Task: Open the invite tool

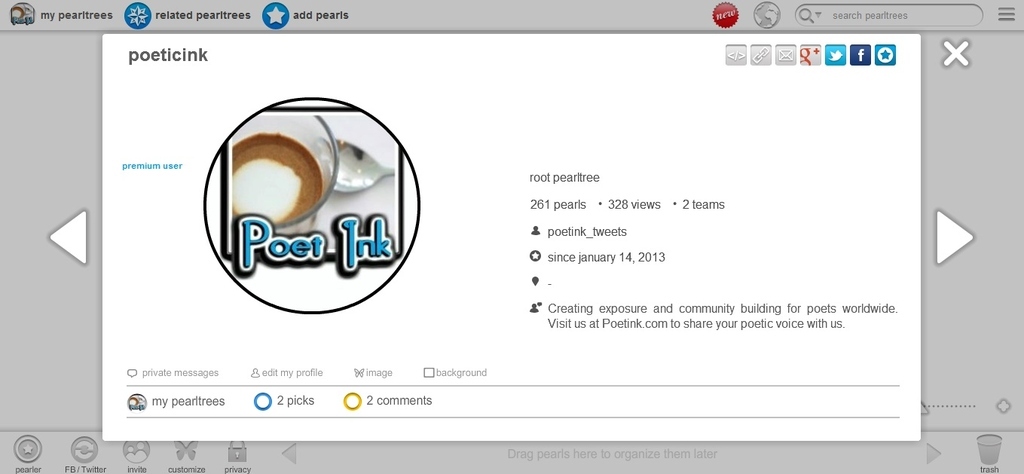Action: coord(136,455)
